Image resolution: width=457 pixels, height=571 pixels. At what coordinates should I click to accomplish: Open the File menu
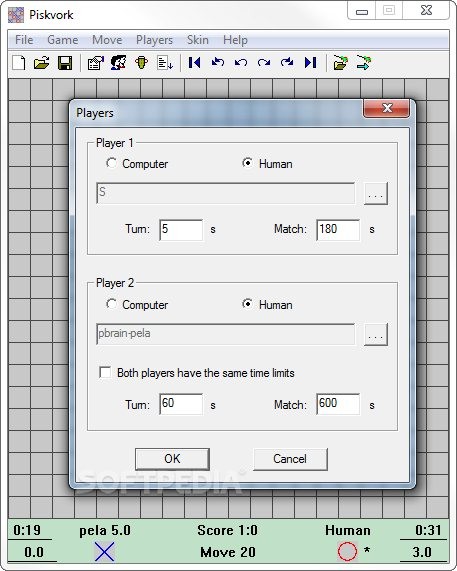24,40
